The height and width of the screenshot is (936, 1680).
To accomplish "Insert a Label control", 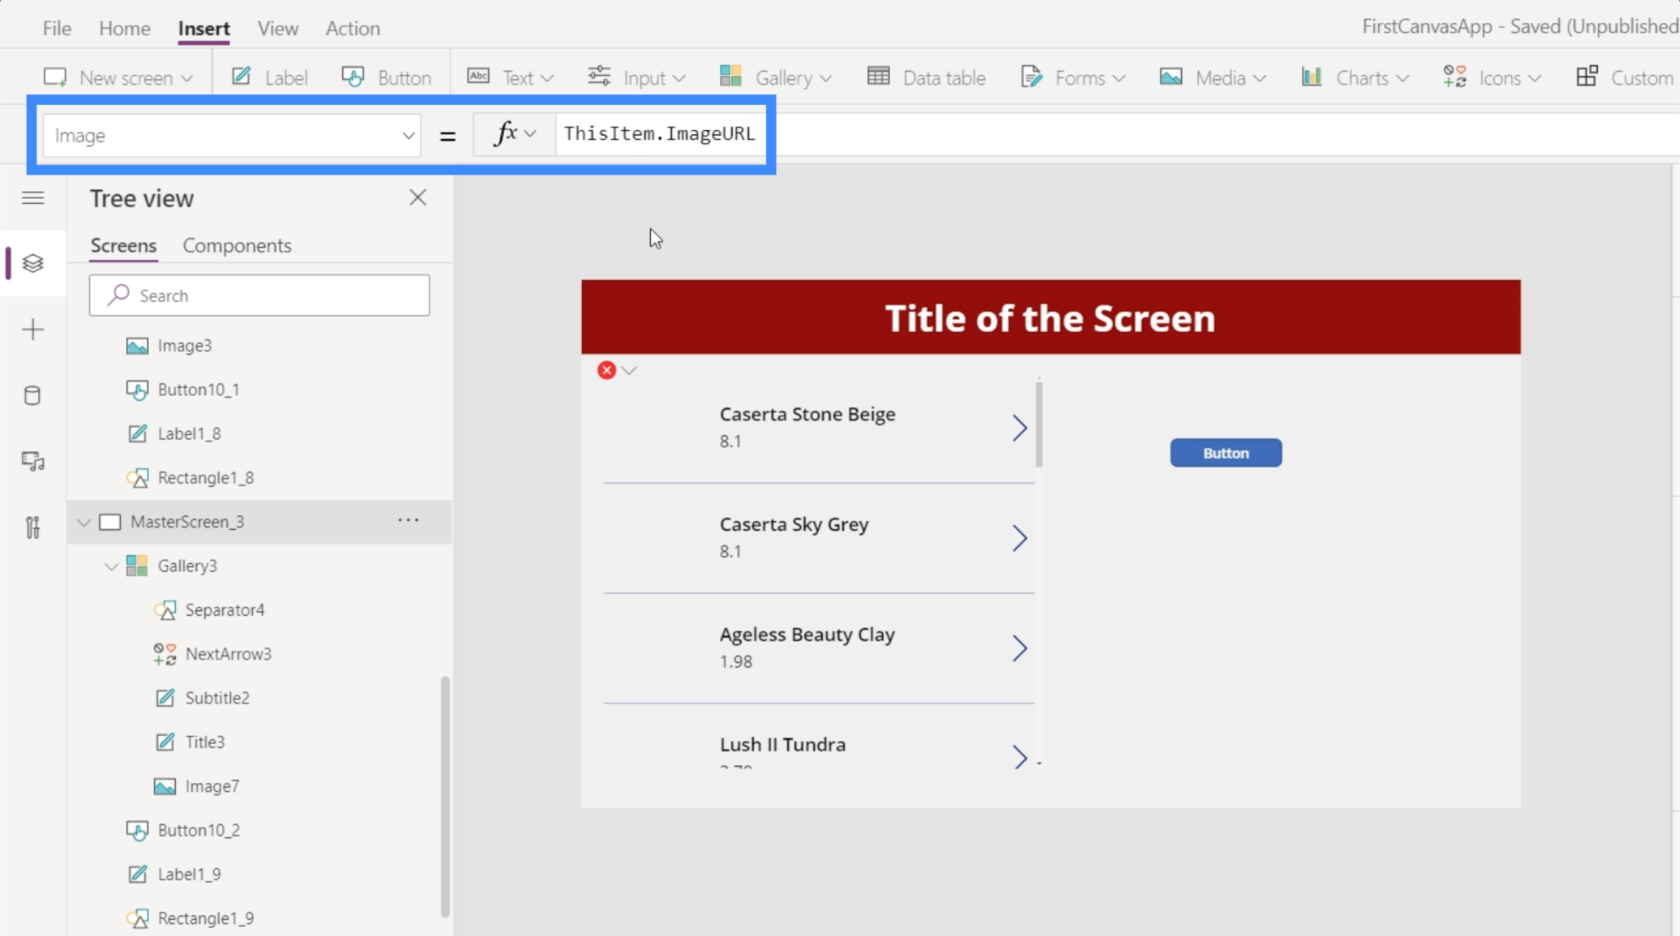I will (x=270, y=77).
